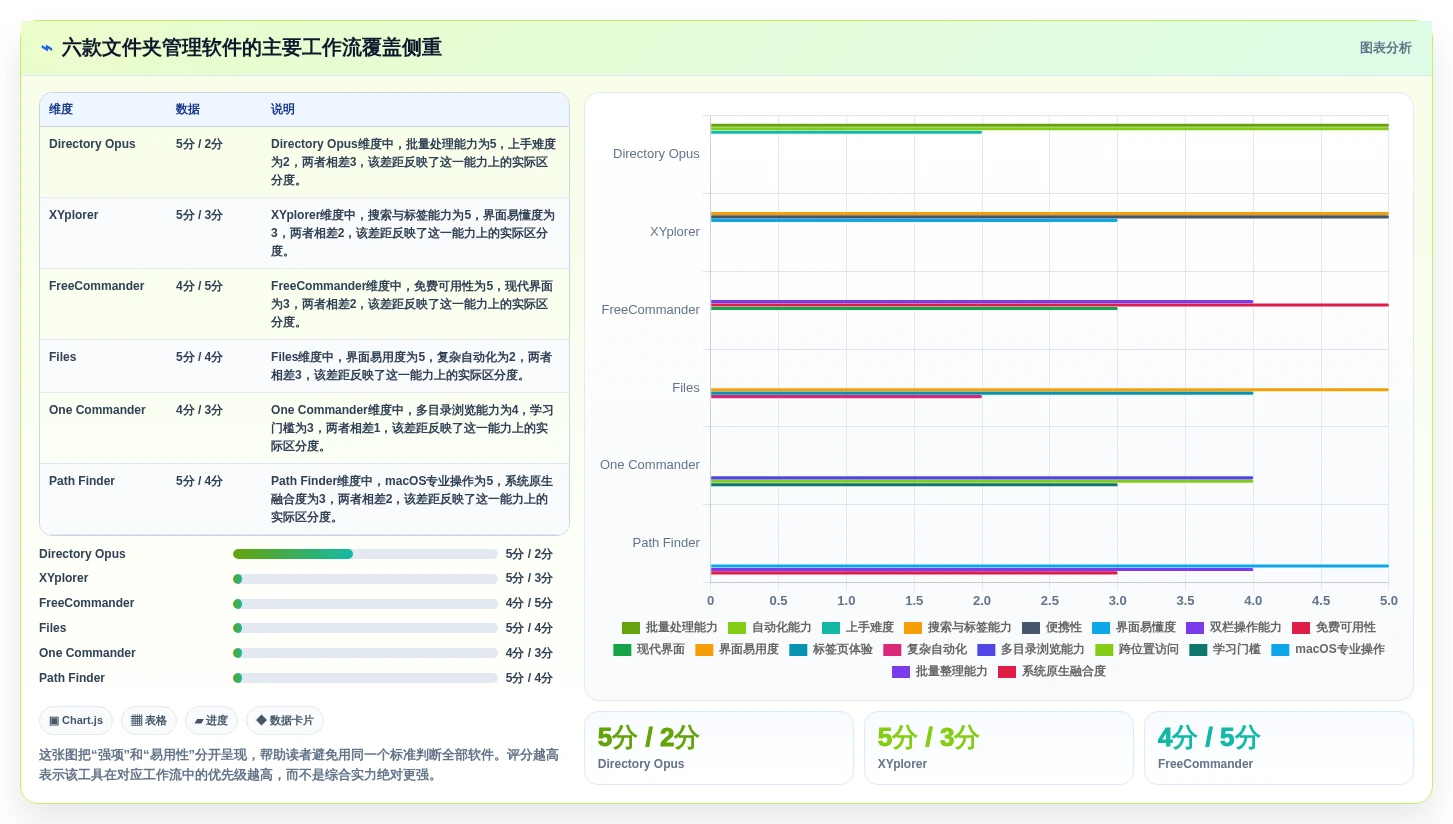Open the FreeCommander 4分 / 5分 card
Image resolution: width=1453 pixels, height=824 pixels.
click(1279, 748)
